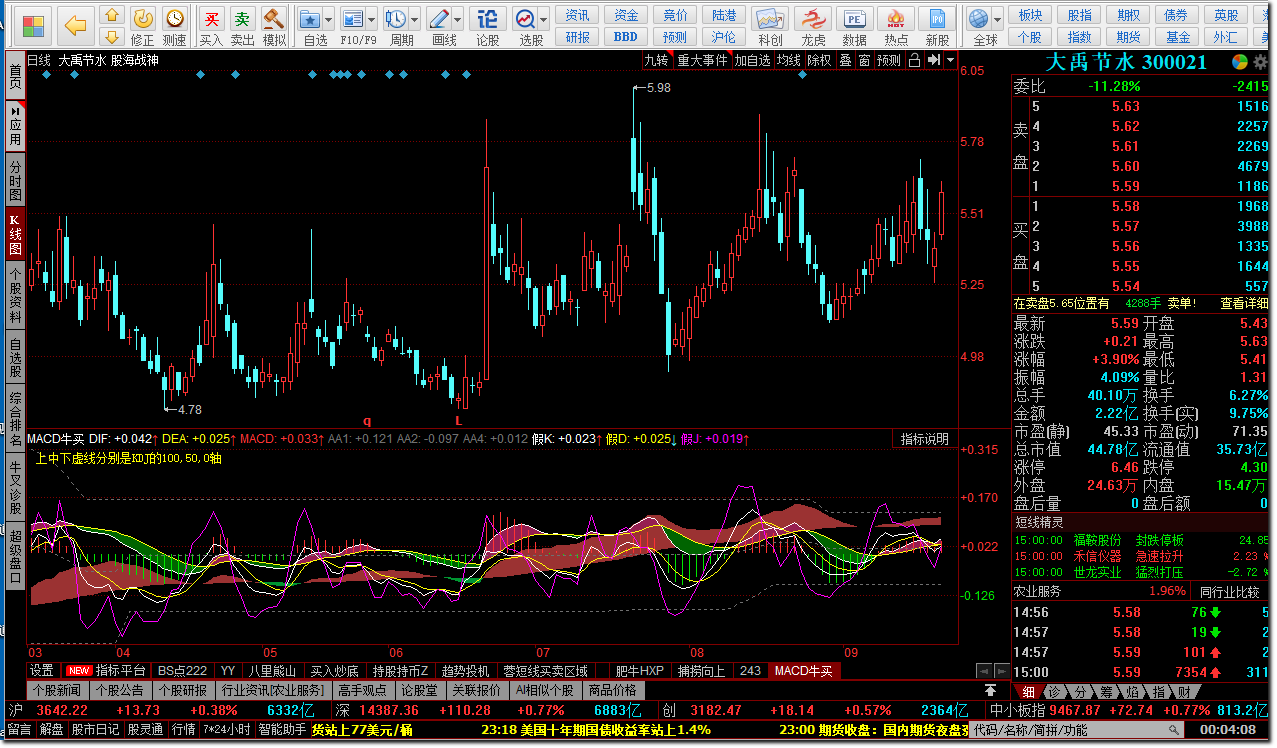The height and width of the screenshot is (748, 1277).
Task: Click the settings gear beside stock name
Action: pyautogui.click(x=1259, y=62)
